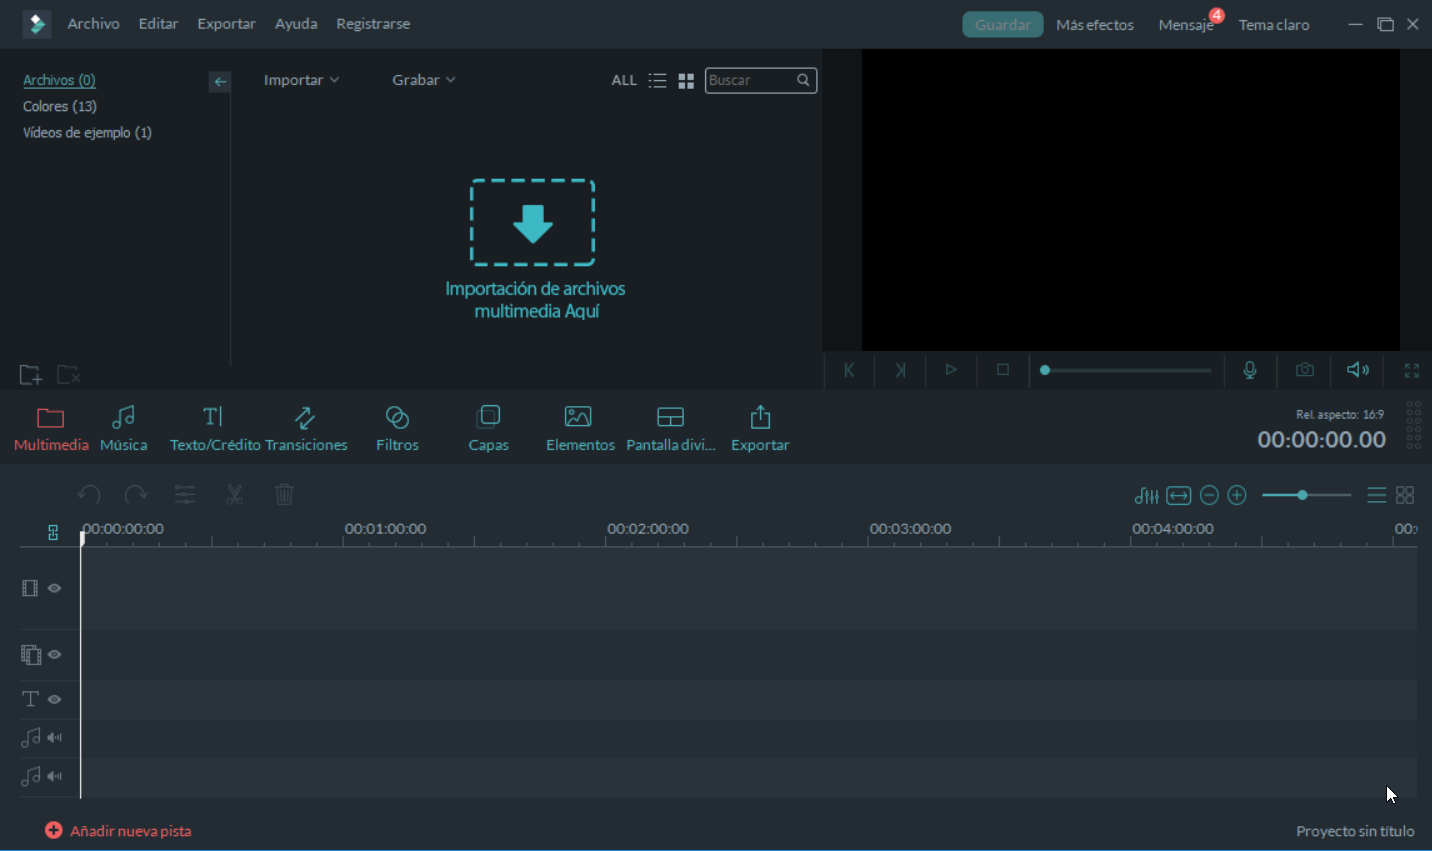Image resolution: width=1432 pixels, height=851 pixels.
Task: Click the preview progress slider
Action: 1126,370
